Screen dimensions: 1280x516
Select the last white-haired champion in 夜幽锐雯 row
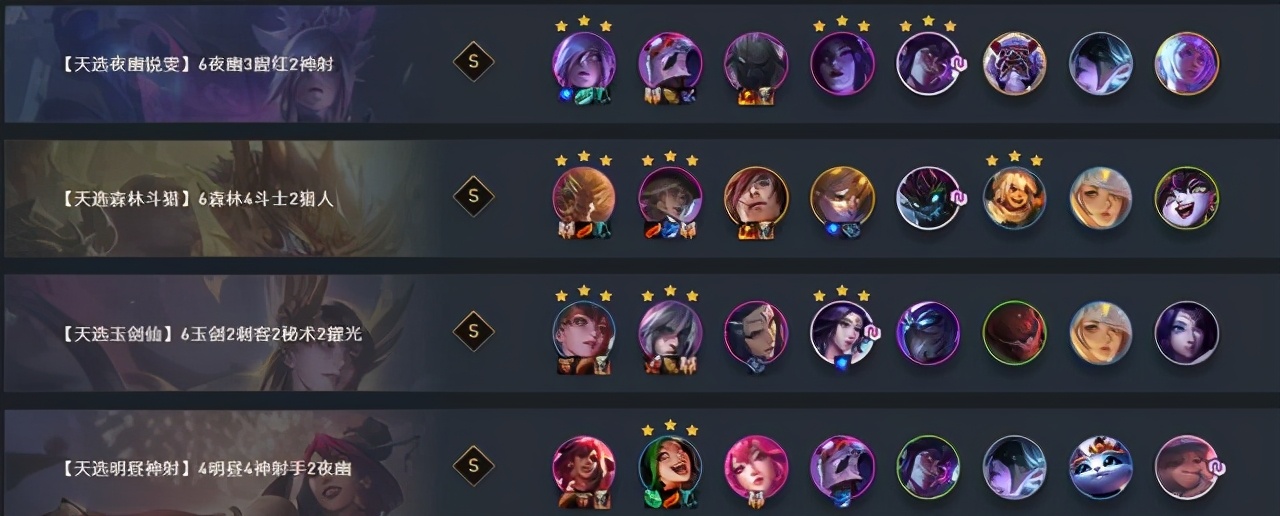tap(1187, 63)
